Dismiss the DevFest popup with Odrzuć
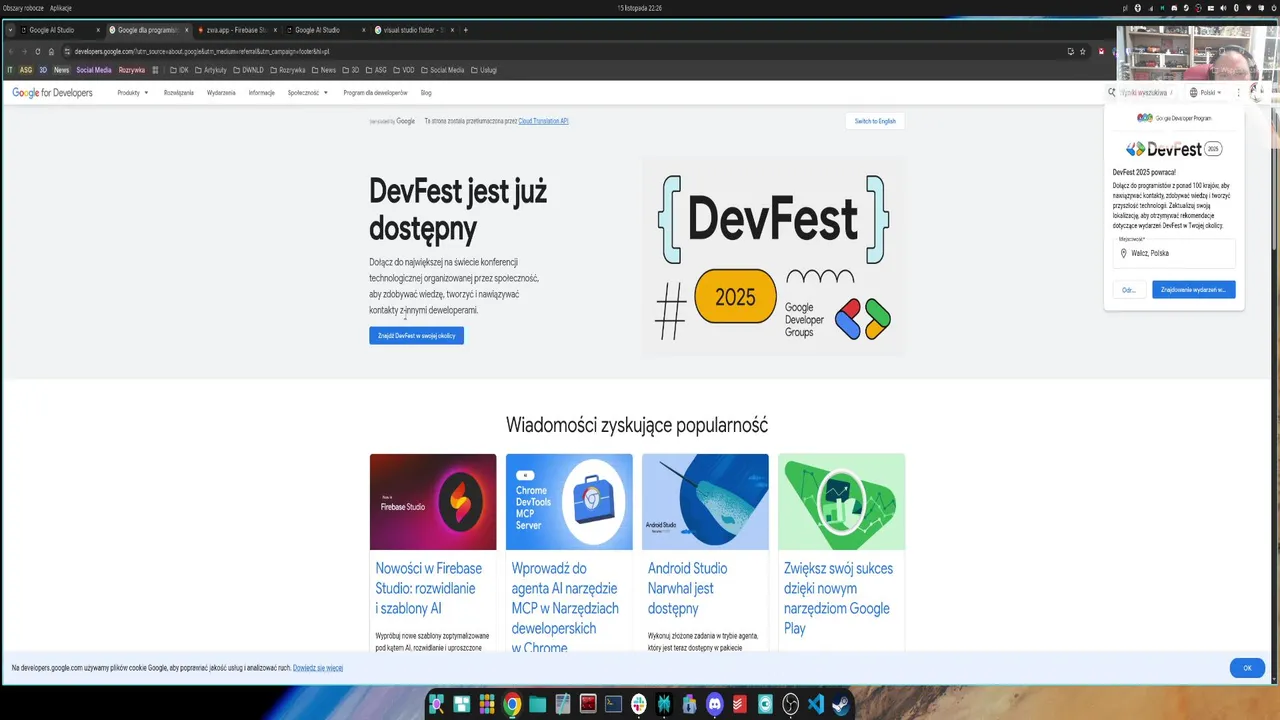The height and width of the screenshot is (720, 1280). point(1129,290)
